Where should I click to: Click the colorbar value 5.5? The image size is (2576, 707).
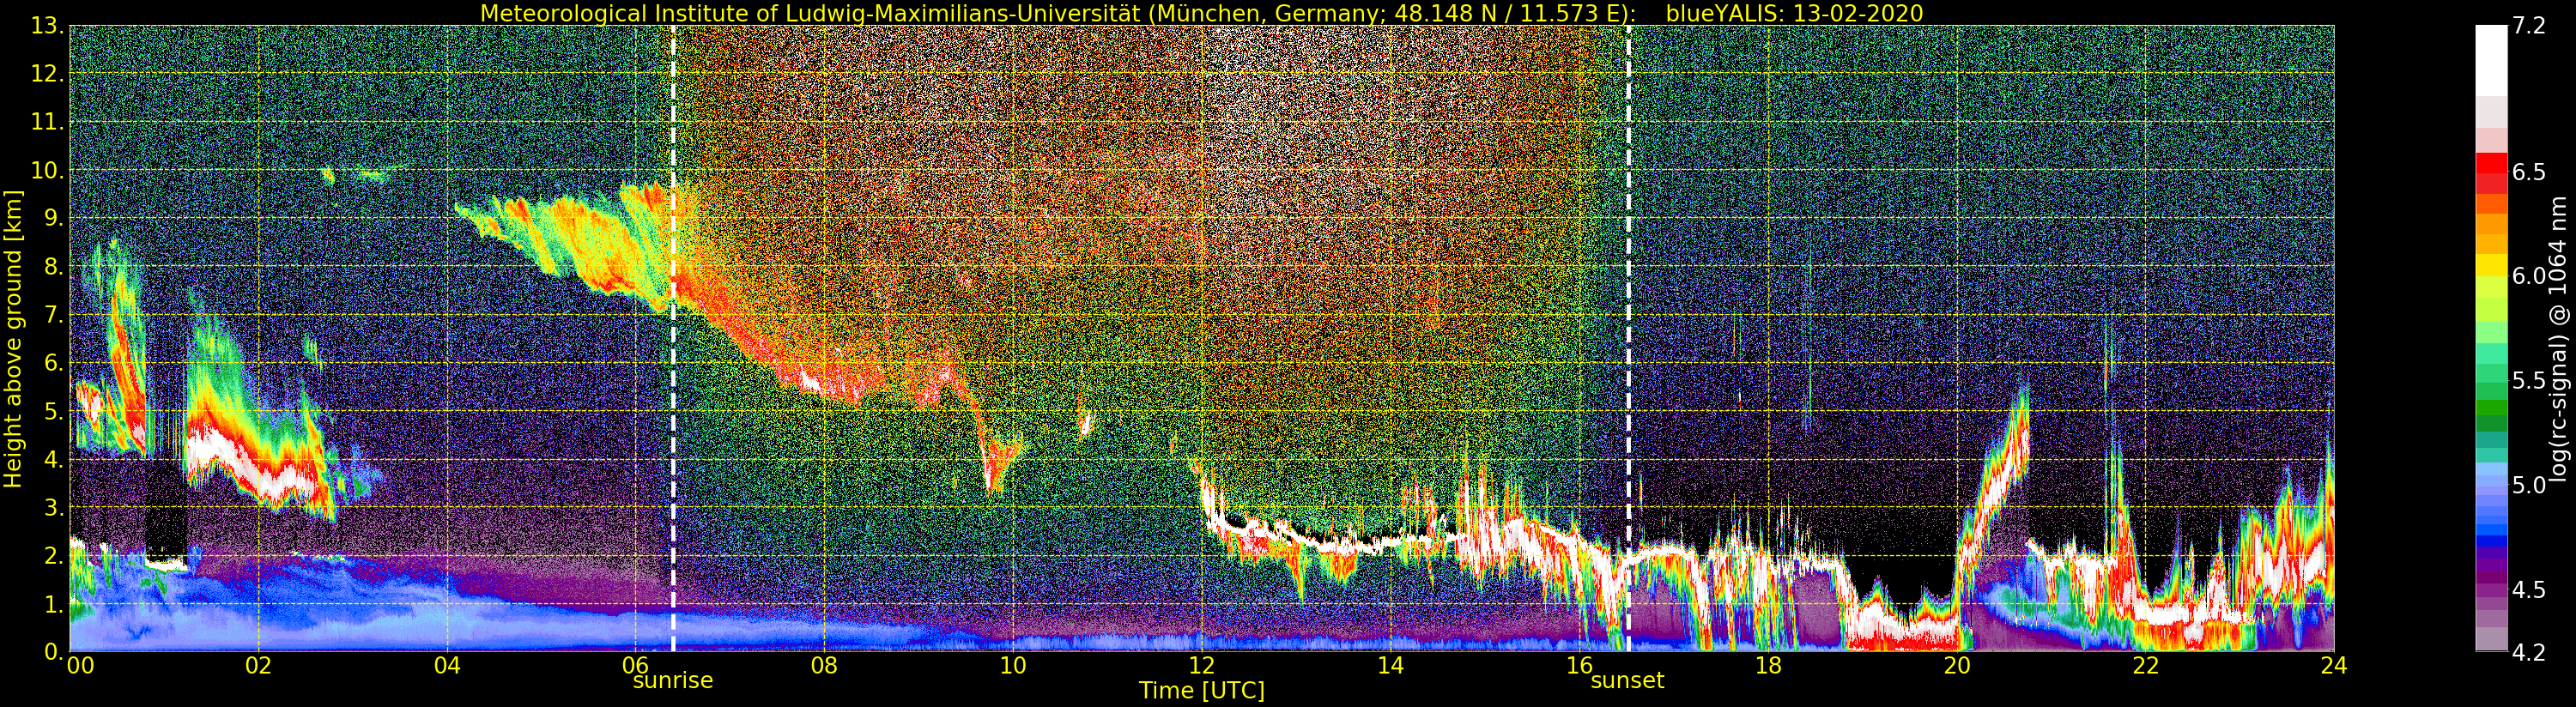(x=2529, y=381)
